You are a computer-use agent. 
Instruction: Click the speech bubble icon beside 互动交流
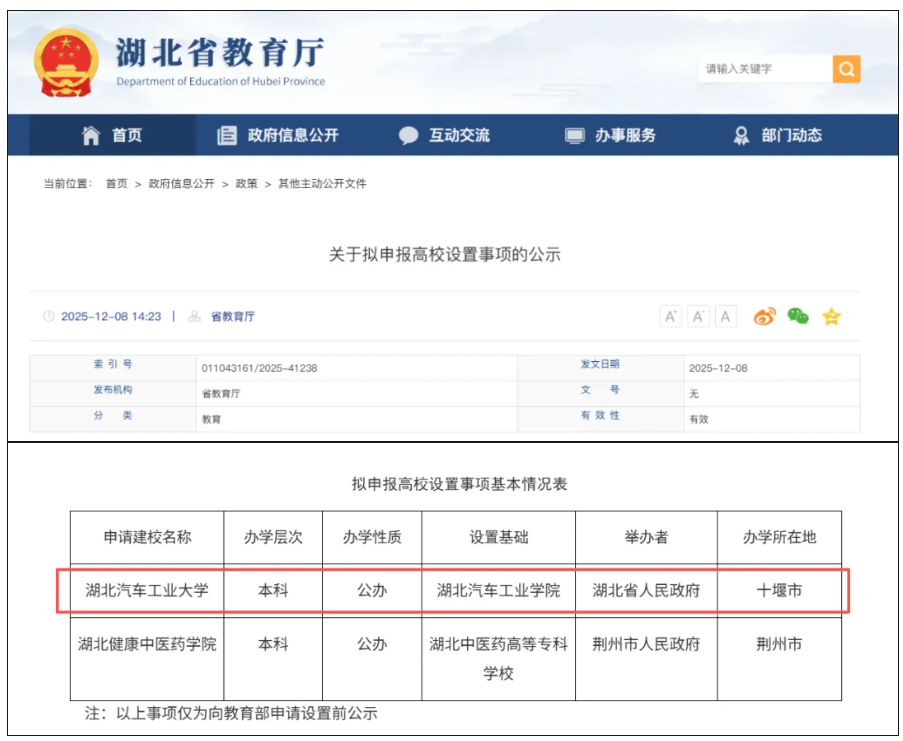[408, 135]
